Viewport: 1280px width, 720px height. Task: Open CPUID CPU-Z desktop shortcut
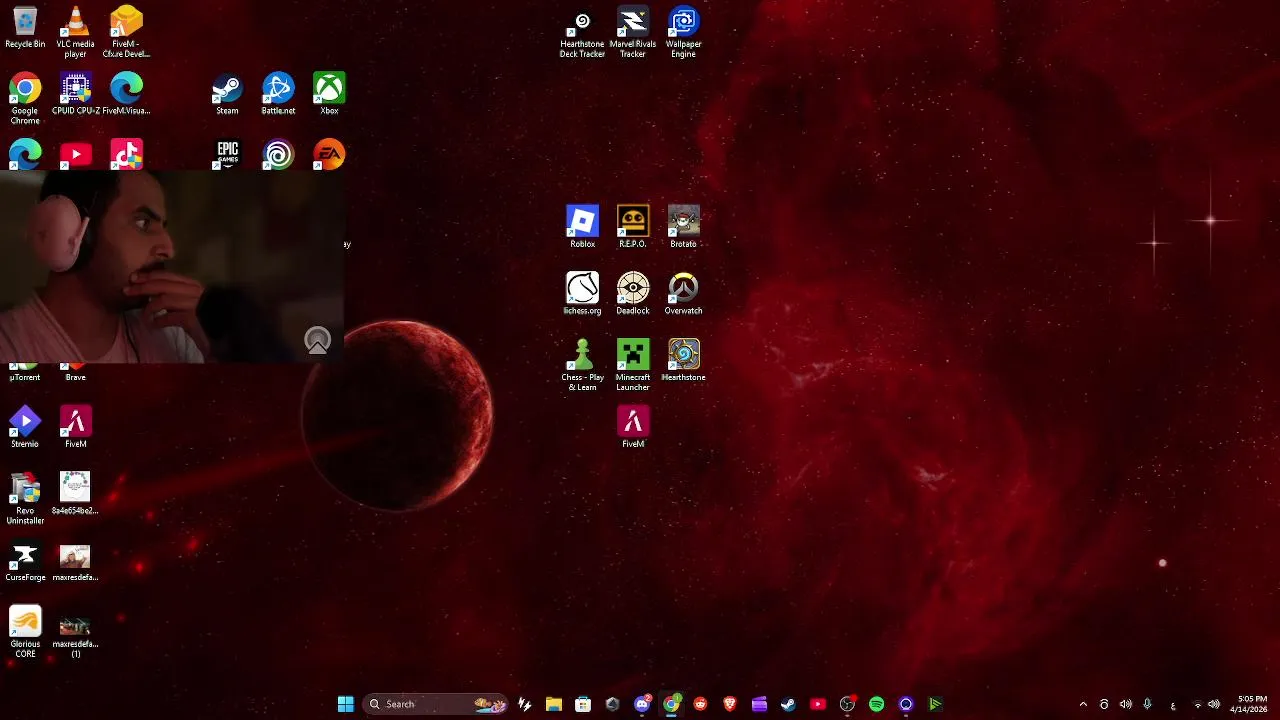coord(75,93)
